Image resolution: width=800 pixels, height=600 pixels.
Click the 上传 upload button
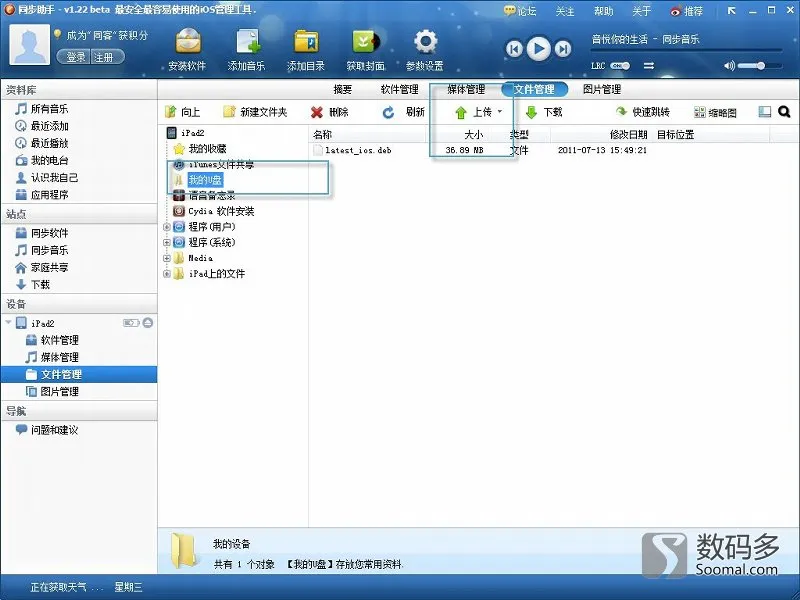pyautogui.click(x=473, y=112)
